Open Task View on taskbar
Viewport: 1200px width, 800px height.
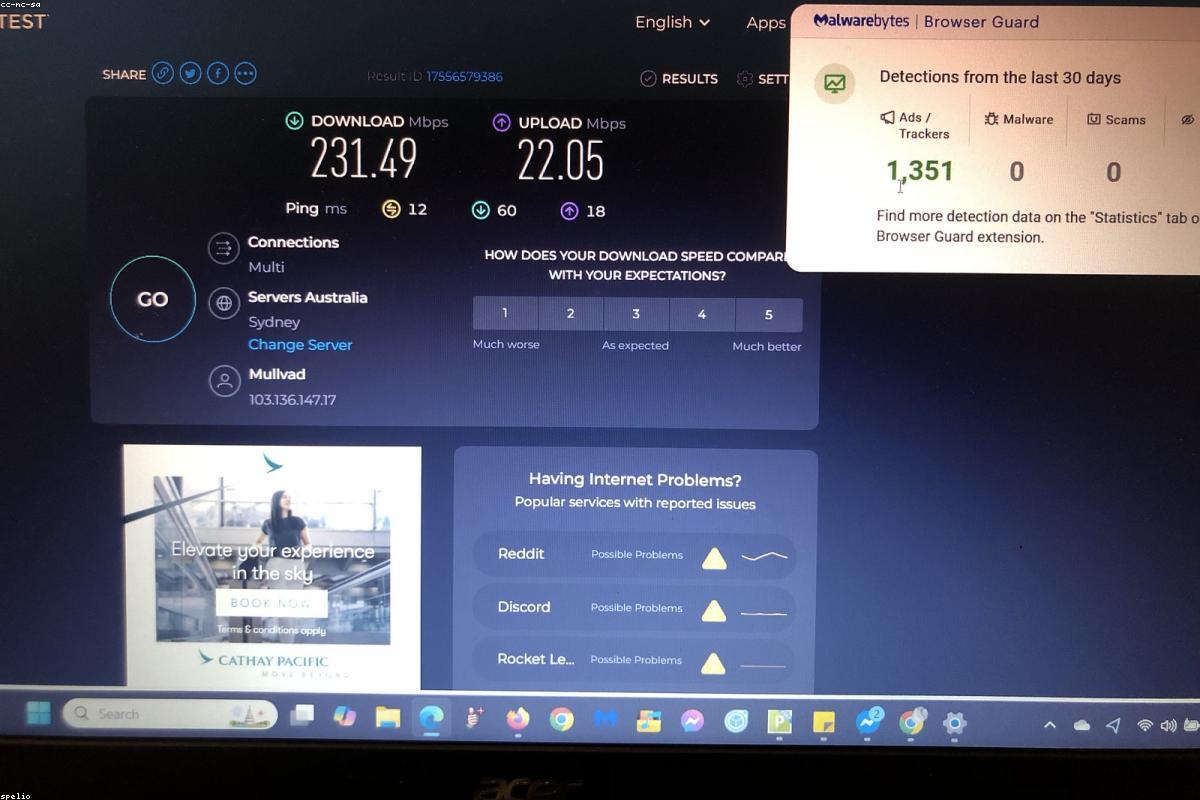pos(301,715)
